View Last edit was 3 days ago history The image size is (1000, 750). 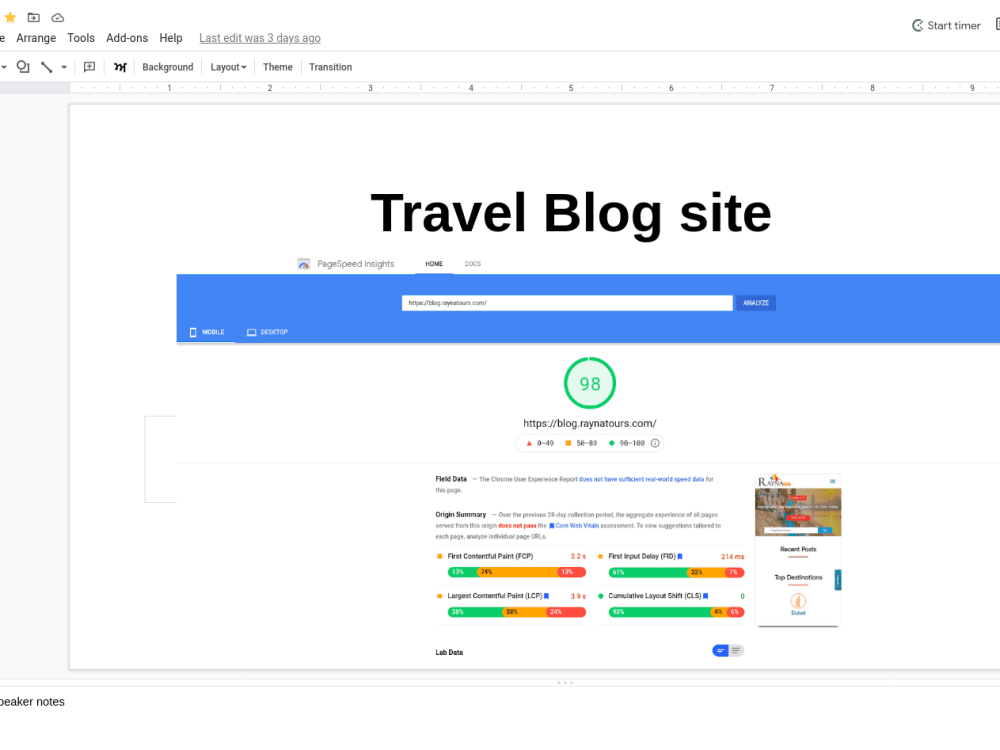pos(260,38)
